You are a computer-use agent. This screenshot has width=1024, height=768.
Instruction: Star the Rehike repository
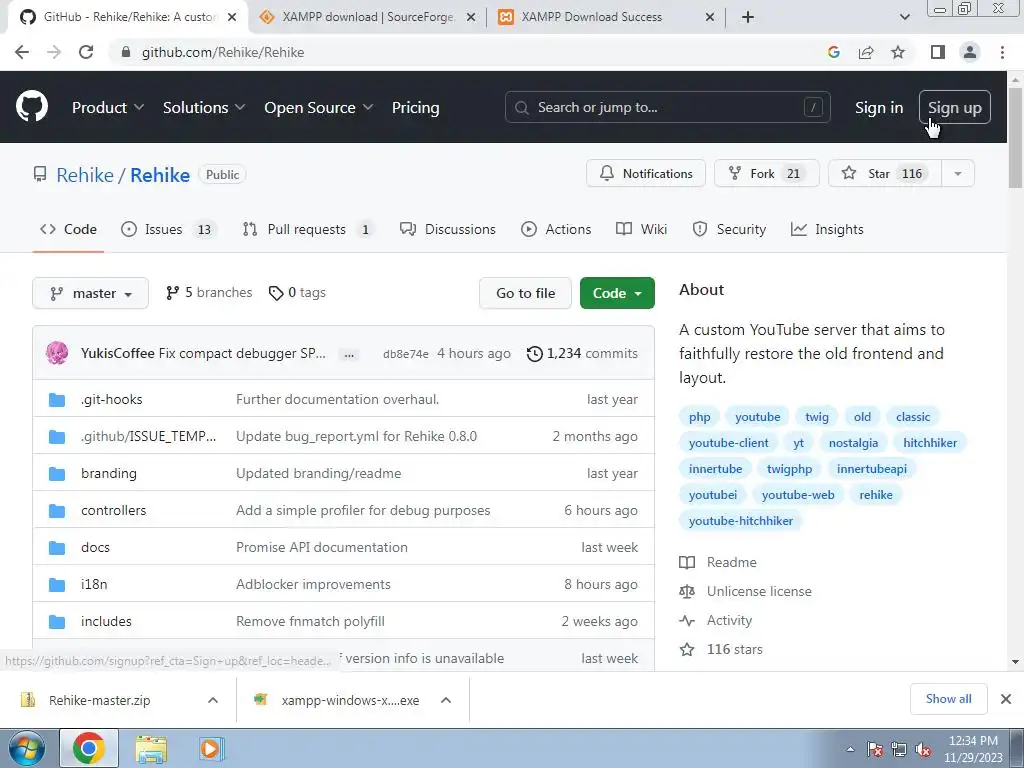(885, 174)
